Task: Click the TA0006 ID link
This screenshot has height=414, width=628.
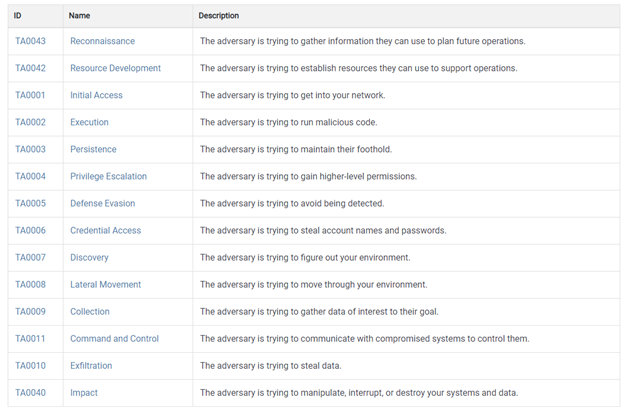Action: 28,230
